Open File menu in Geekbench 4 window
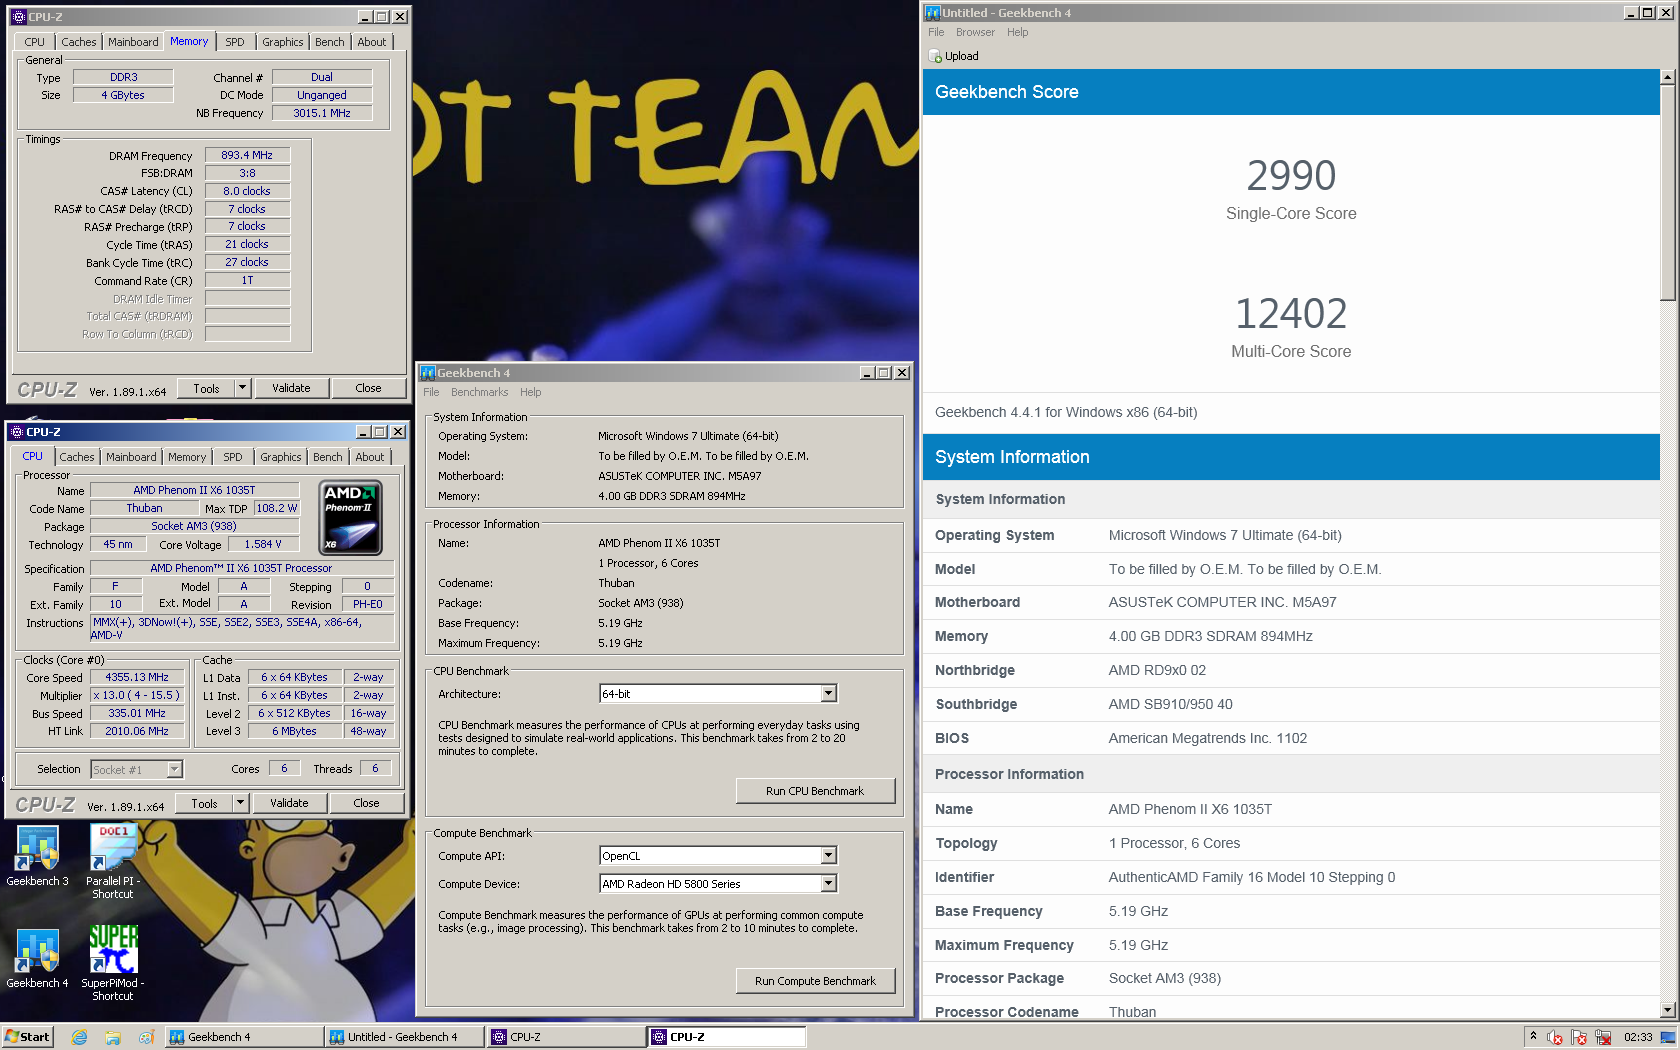The image size is (1680, 1050). point(431,392)
